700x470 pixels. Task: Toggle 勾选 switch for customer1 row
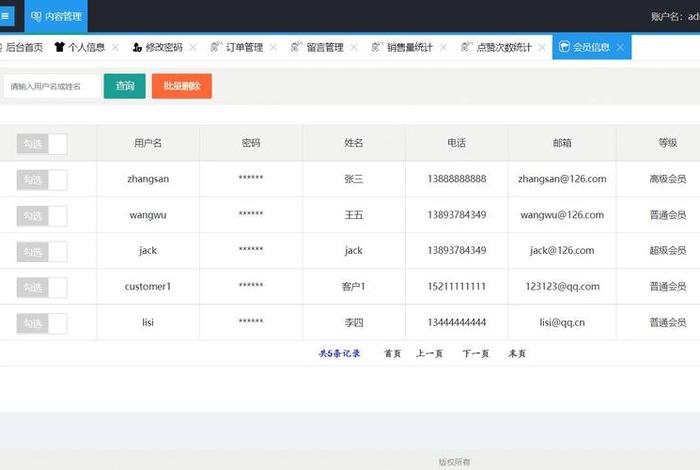click(42, 288)
